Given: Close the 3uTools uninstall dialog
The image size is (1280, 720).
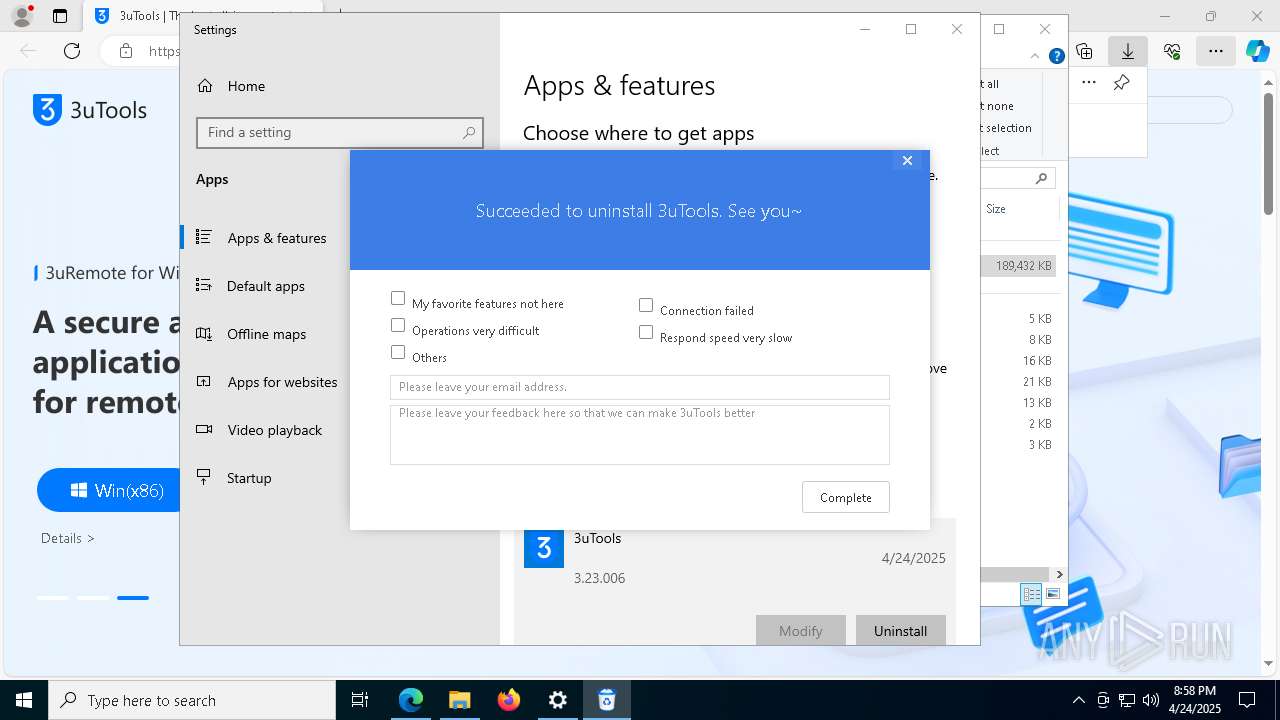Looking at the screenshot, I should point(907,160).
